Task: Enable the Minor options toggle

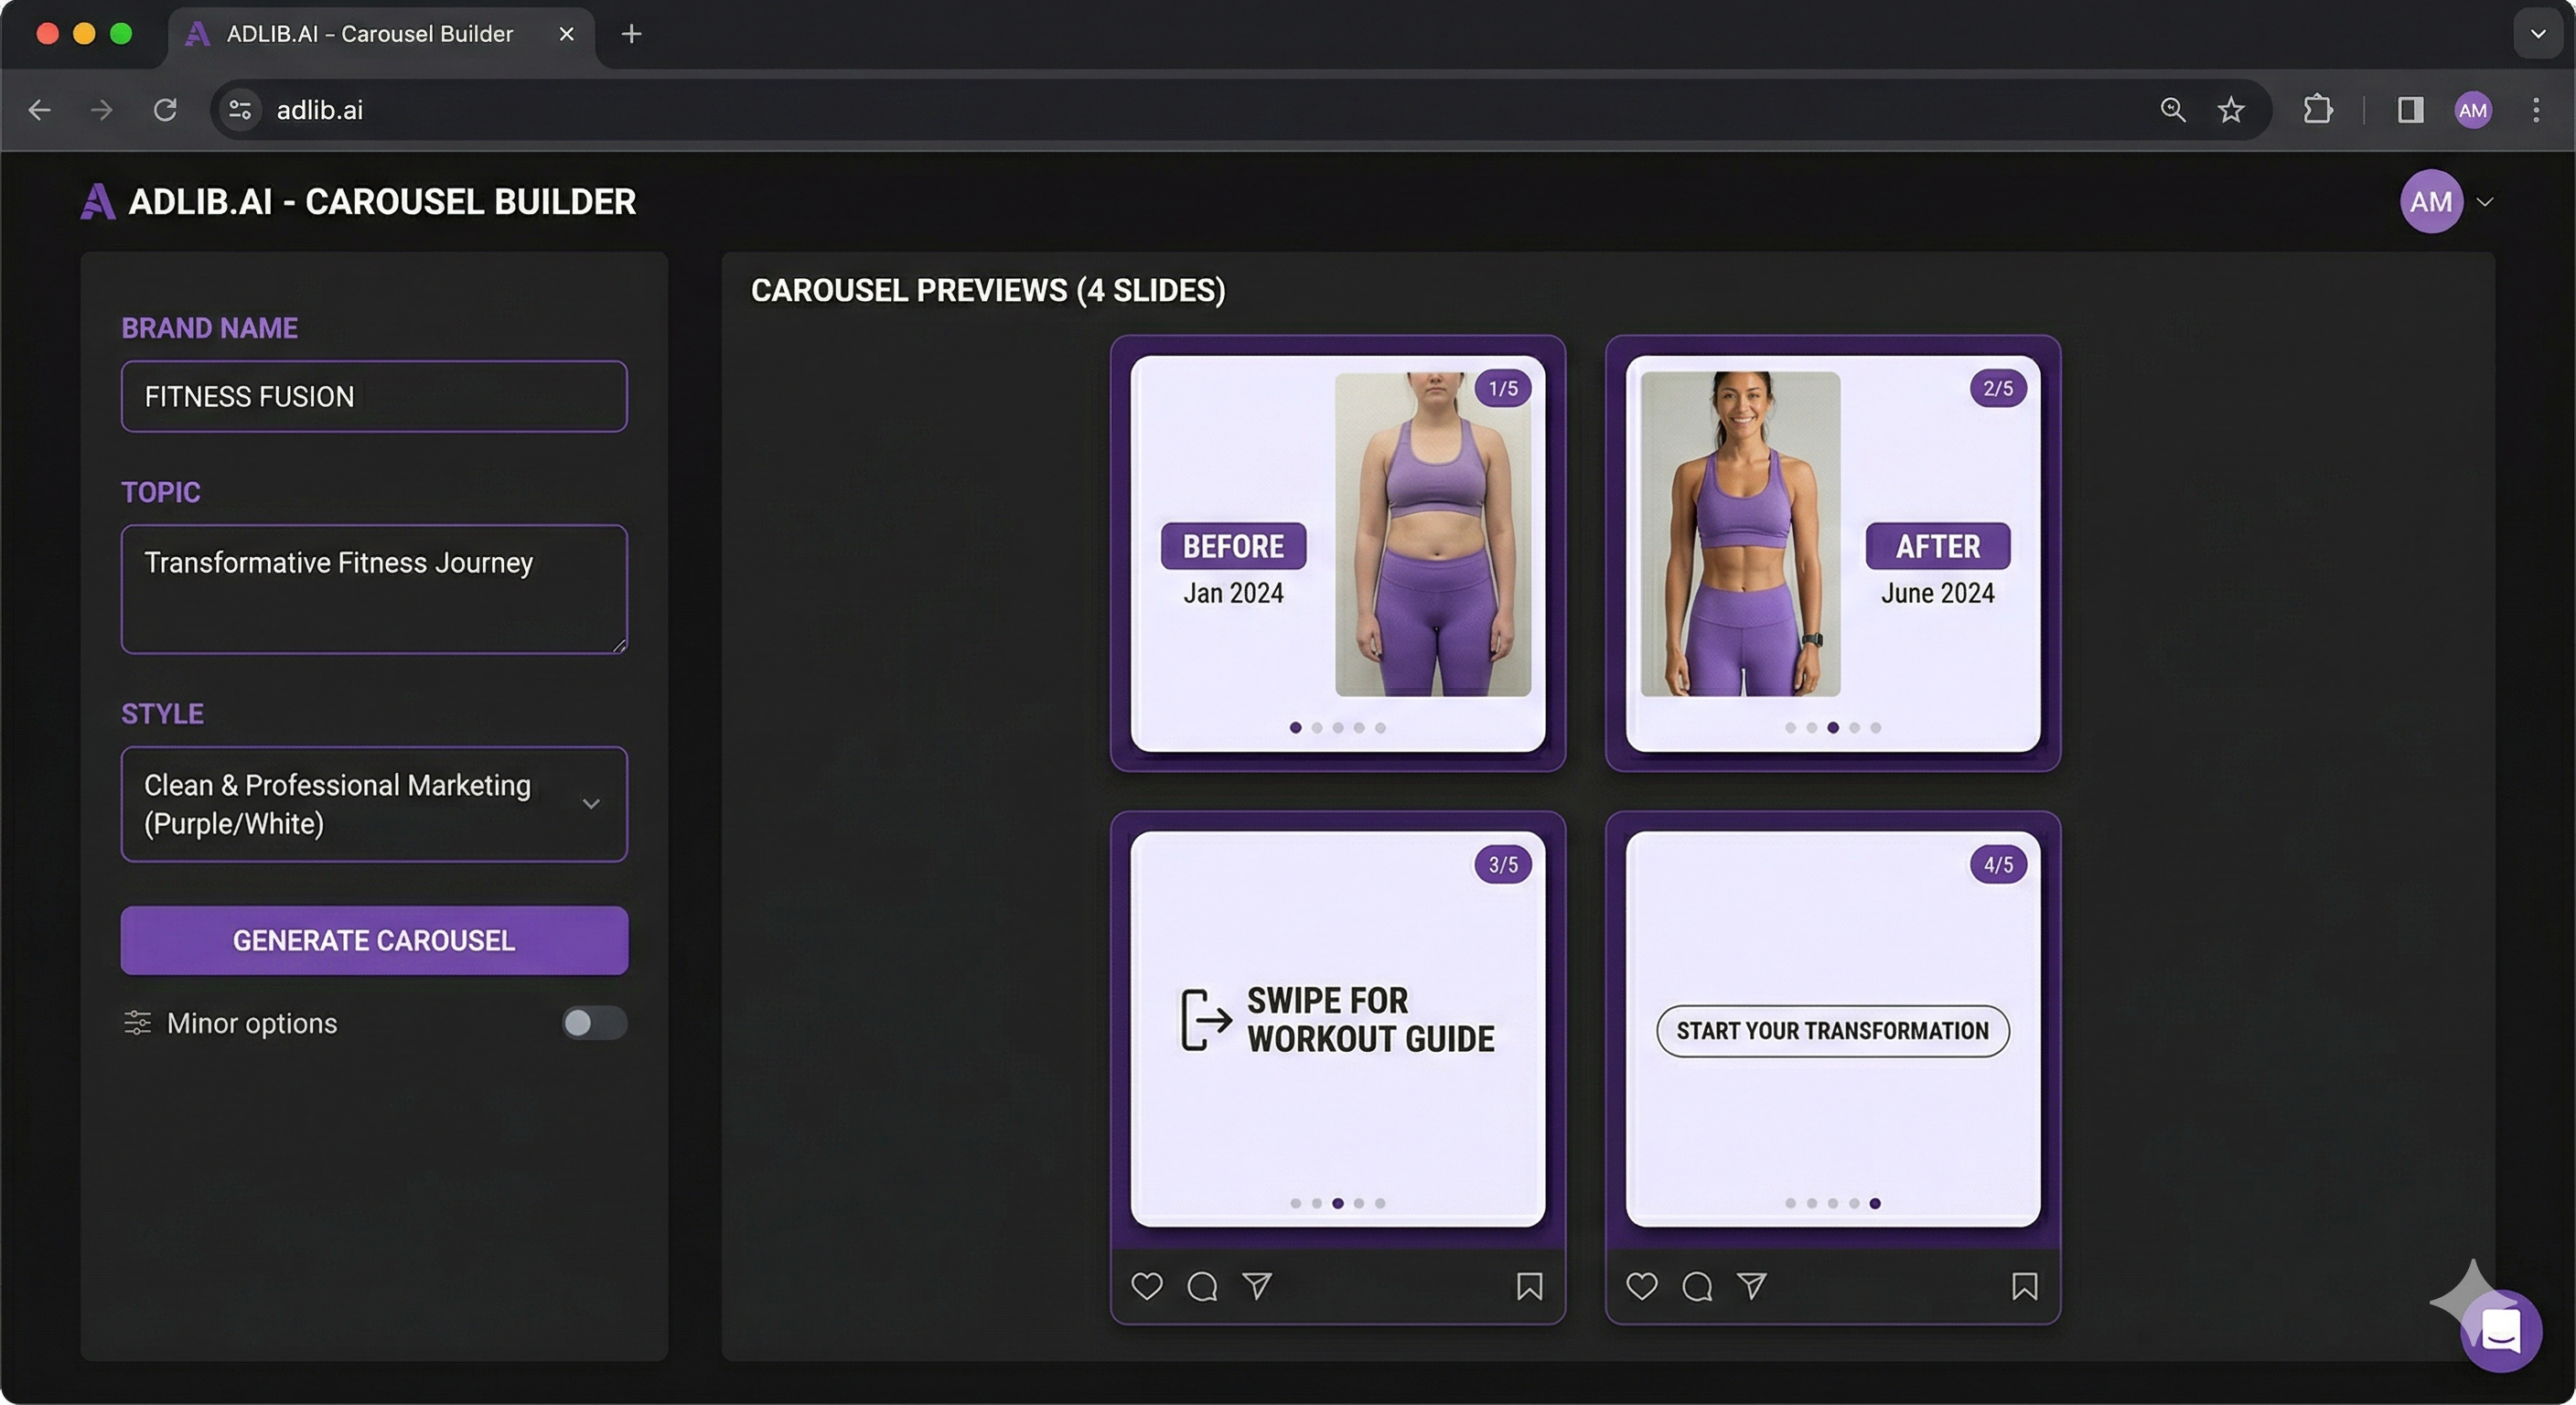Action: tap(593, 1023)
